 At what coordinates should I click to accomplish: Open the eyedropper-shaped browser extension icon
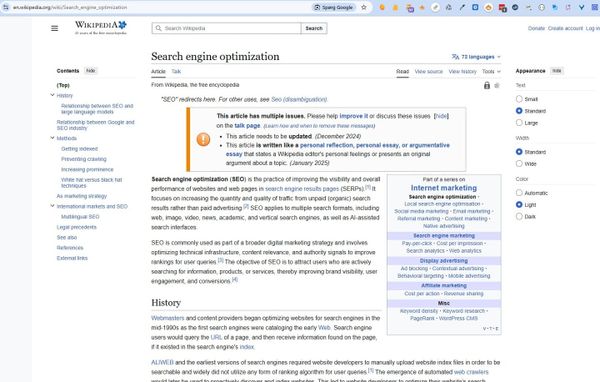[462, 7]
